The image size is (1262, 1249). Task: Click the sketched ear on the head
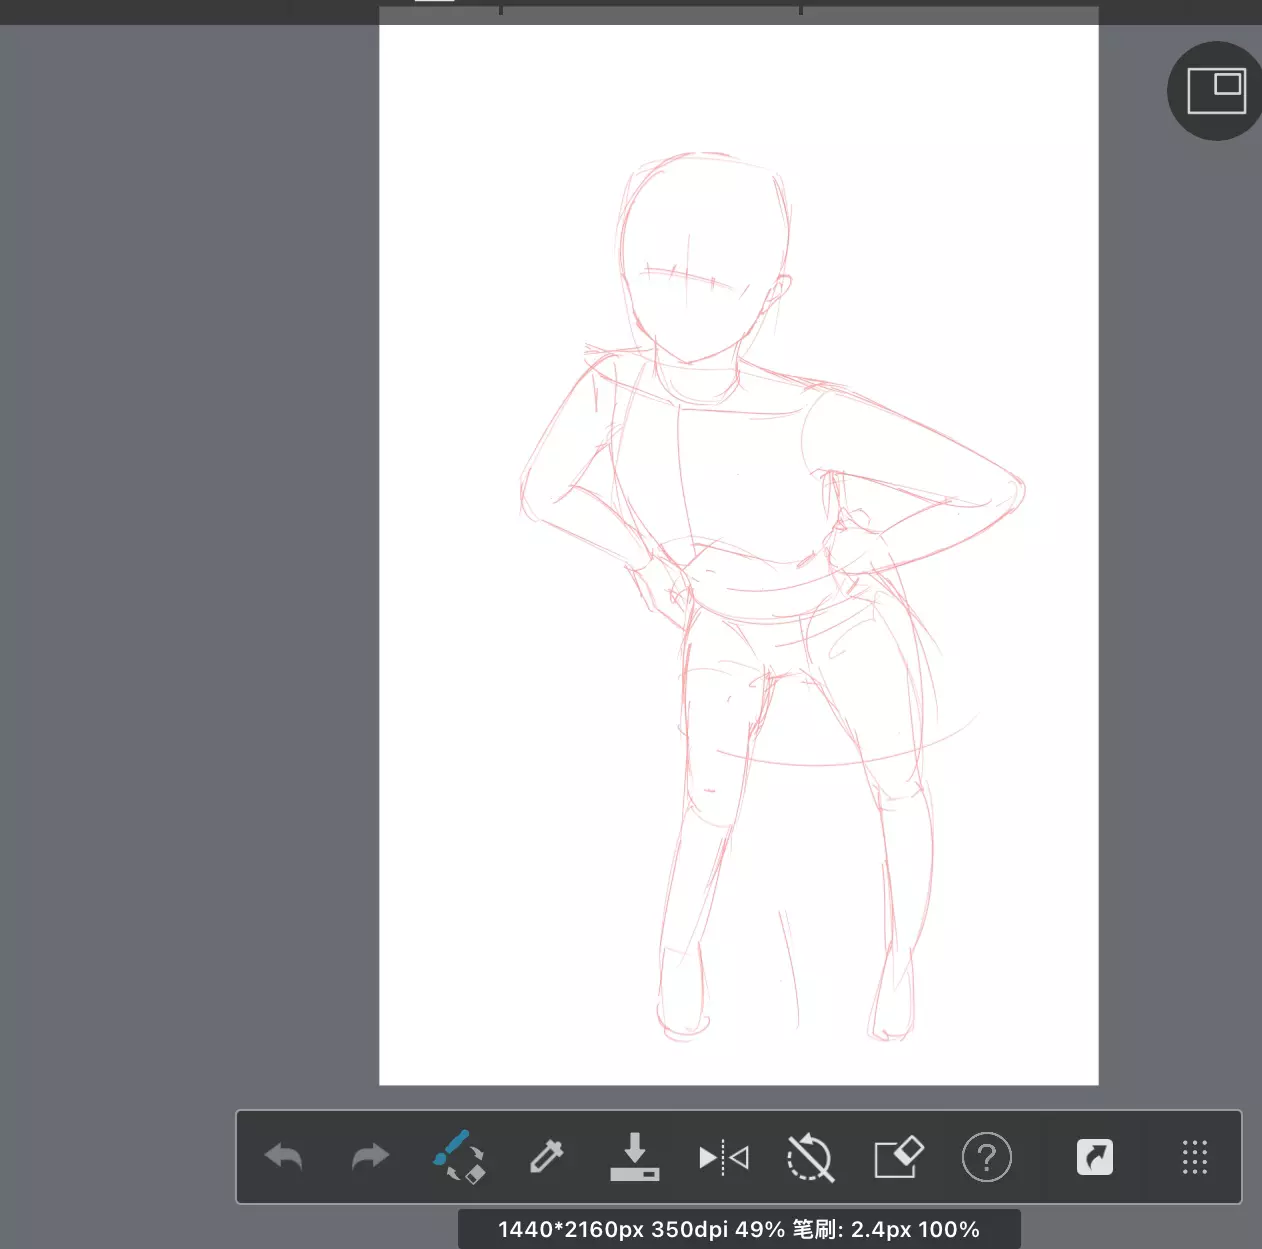[x=781, y=292]
